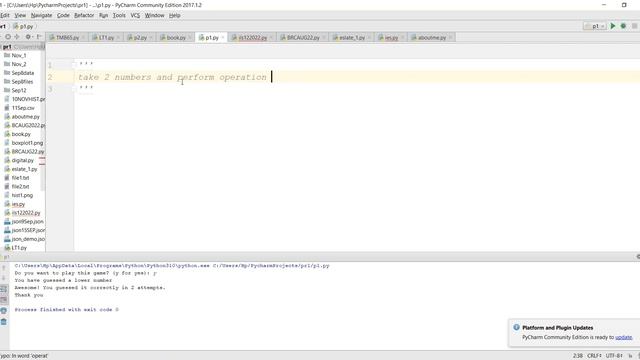This screenshot has width=640, height=360.
Task: Click the CRLF line separator in the status bar
Action: coord(594,356)
